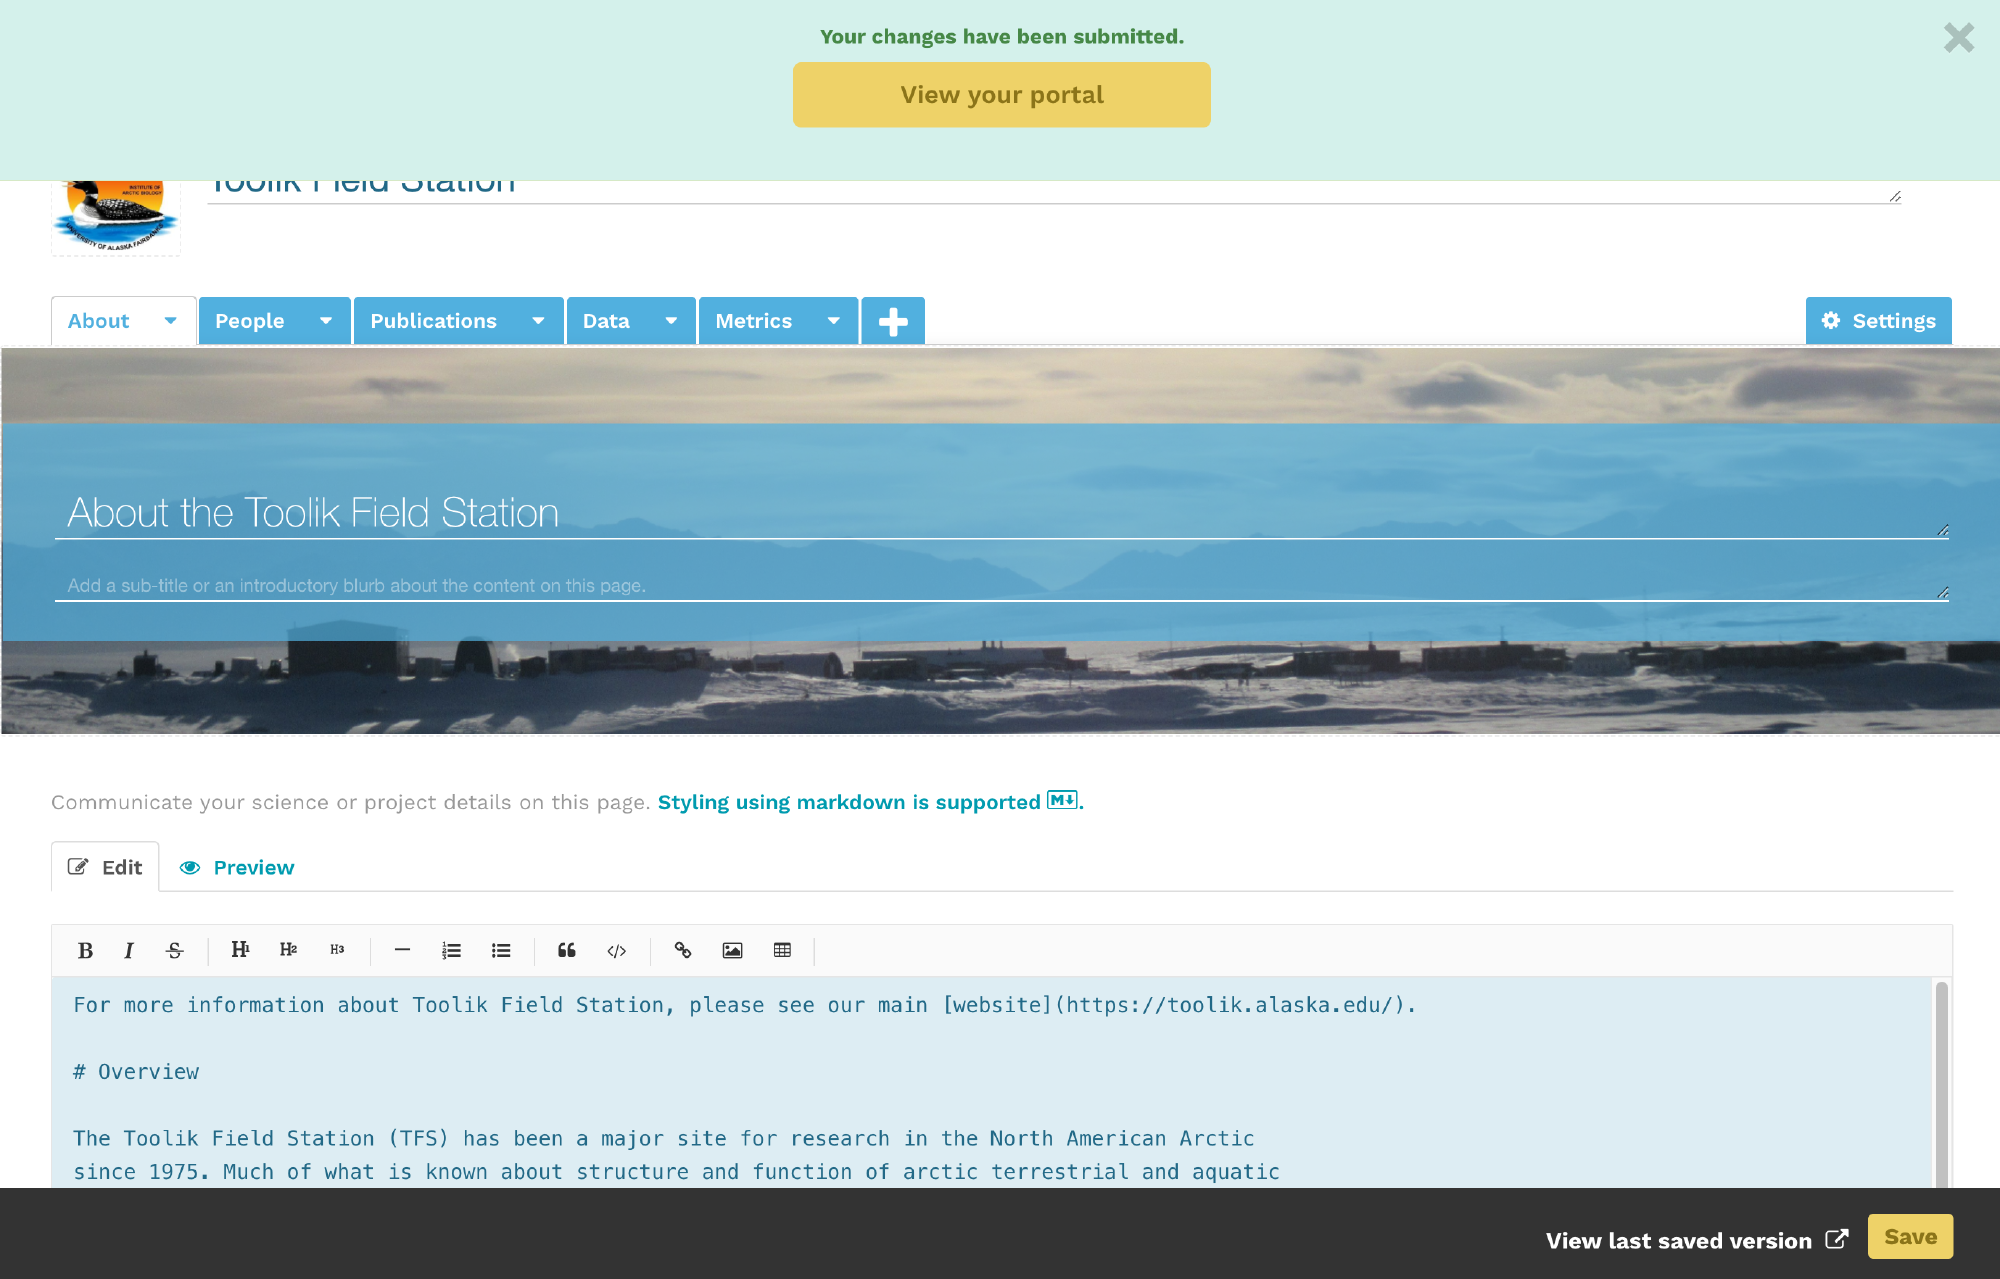Click the View your portal button
2000x1279 pixels.
tap(1001, 95)
